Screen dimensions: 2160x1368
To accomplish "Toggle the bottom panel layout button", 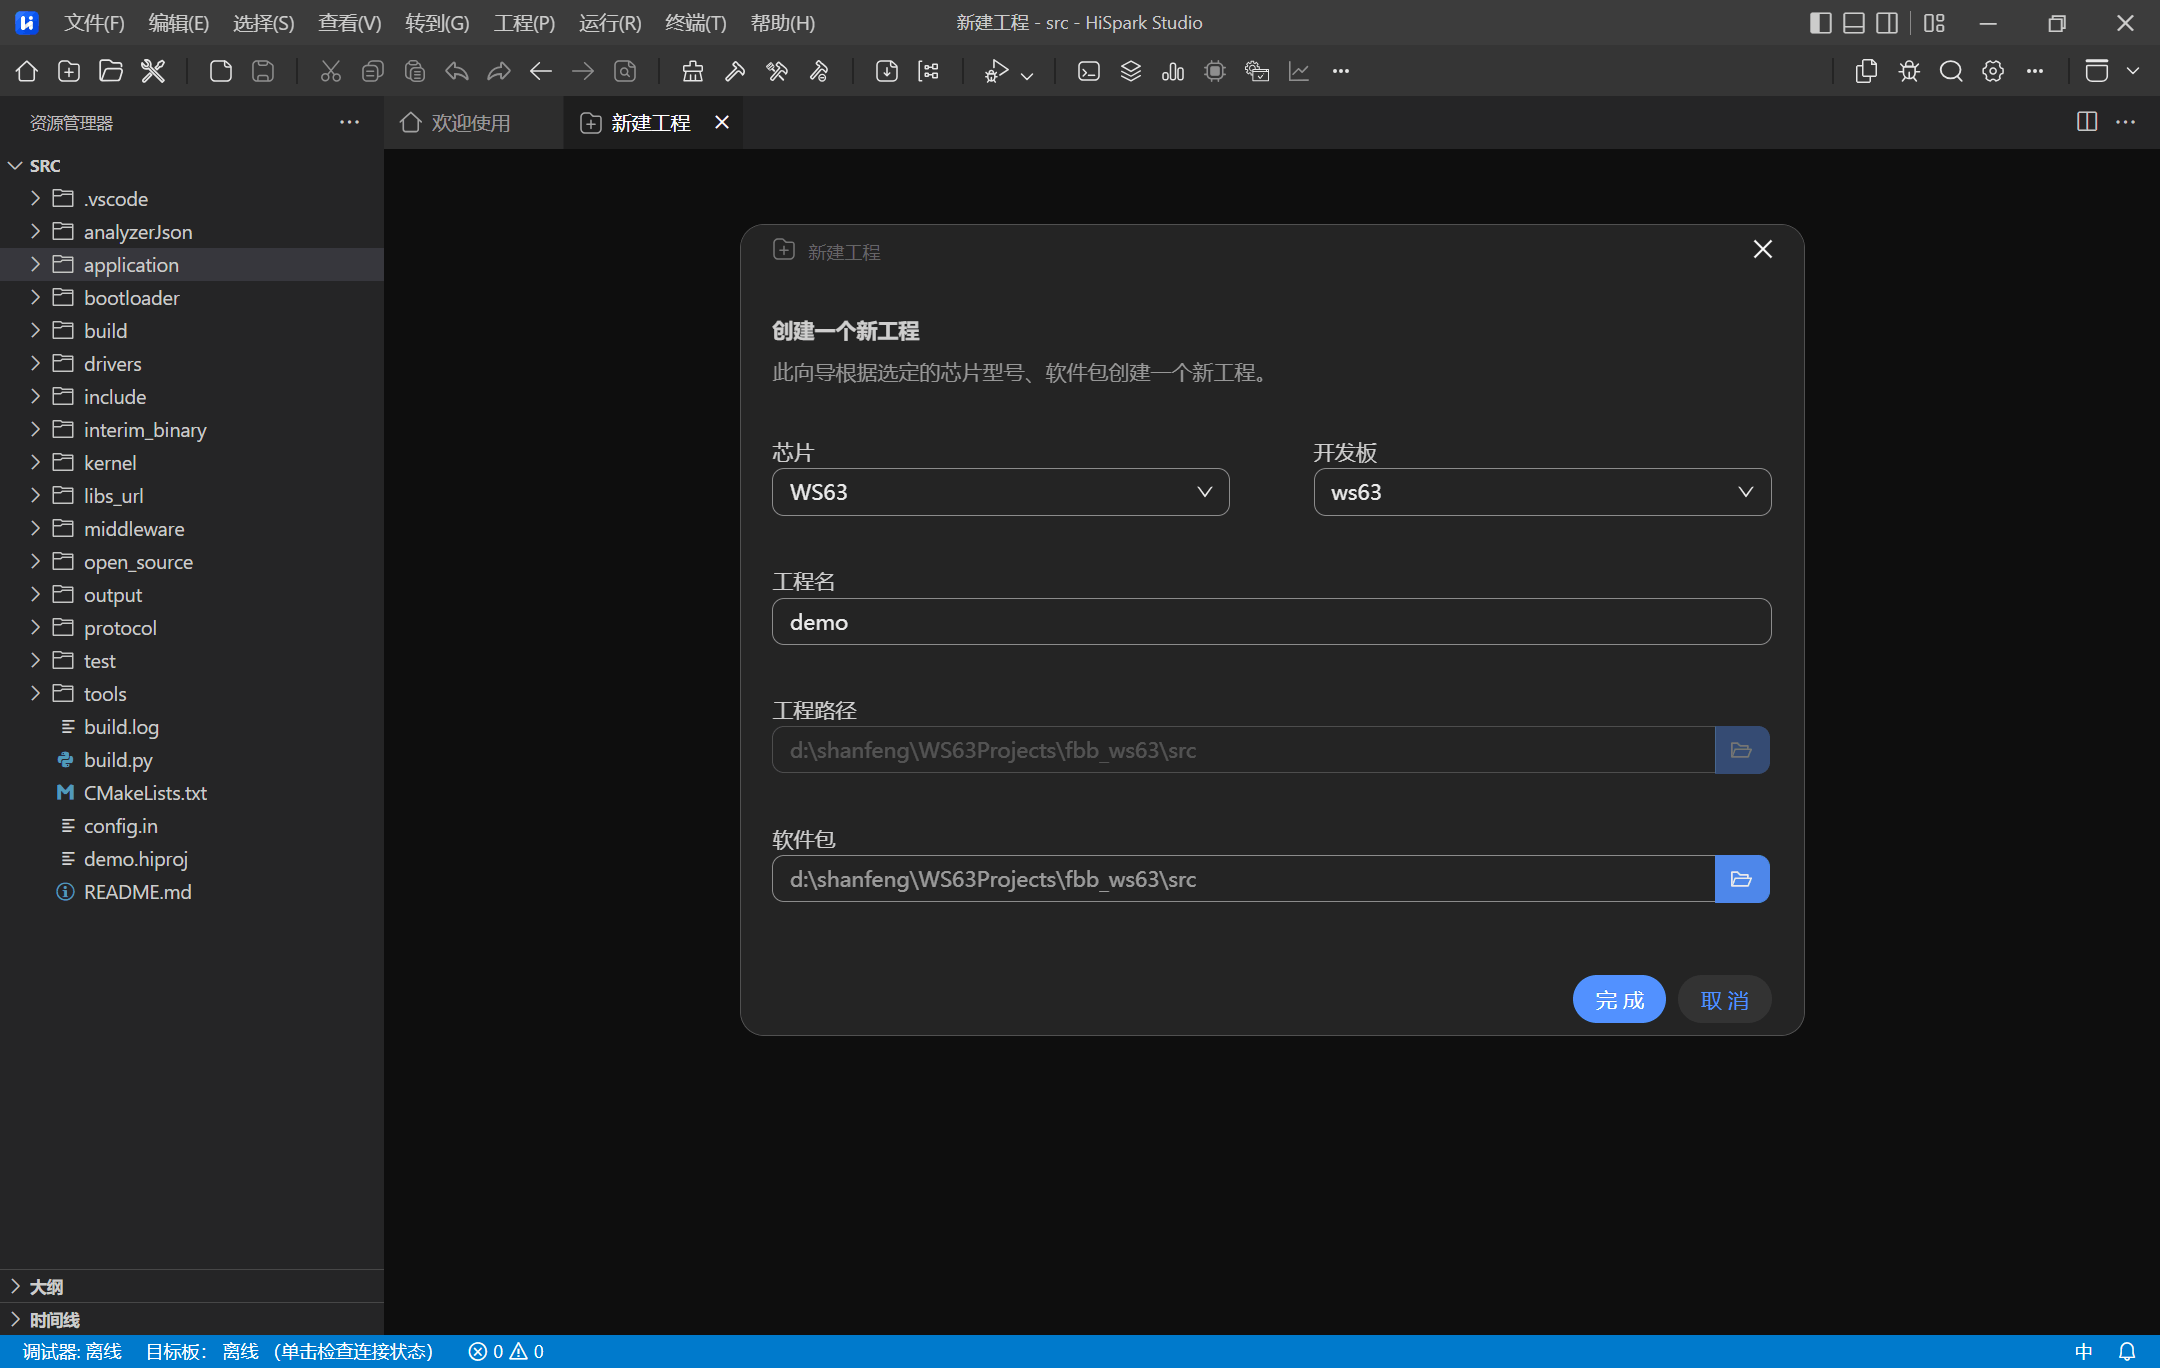I will (1853, 23).
